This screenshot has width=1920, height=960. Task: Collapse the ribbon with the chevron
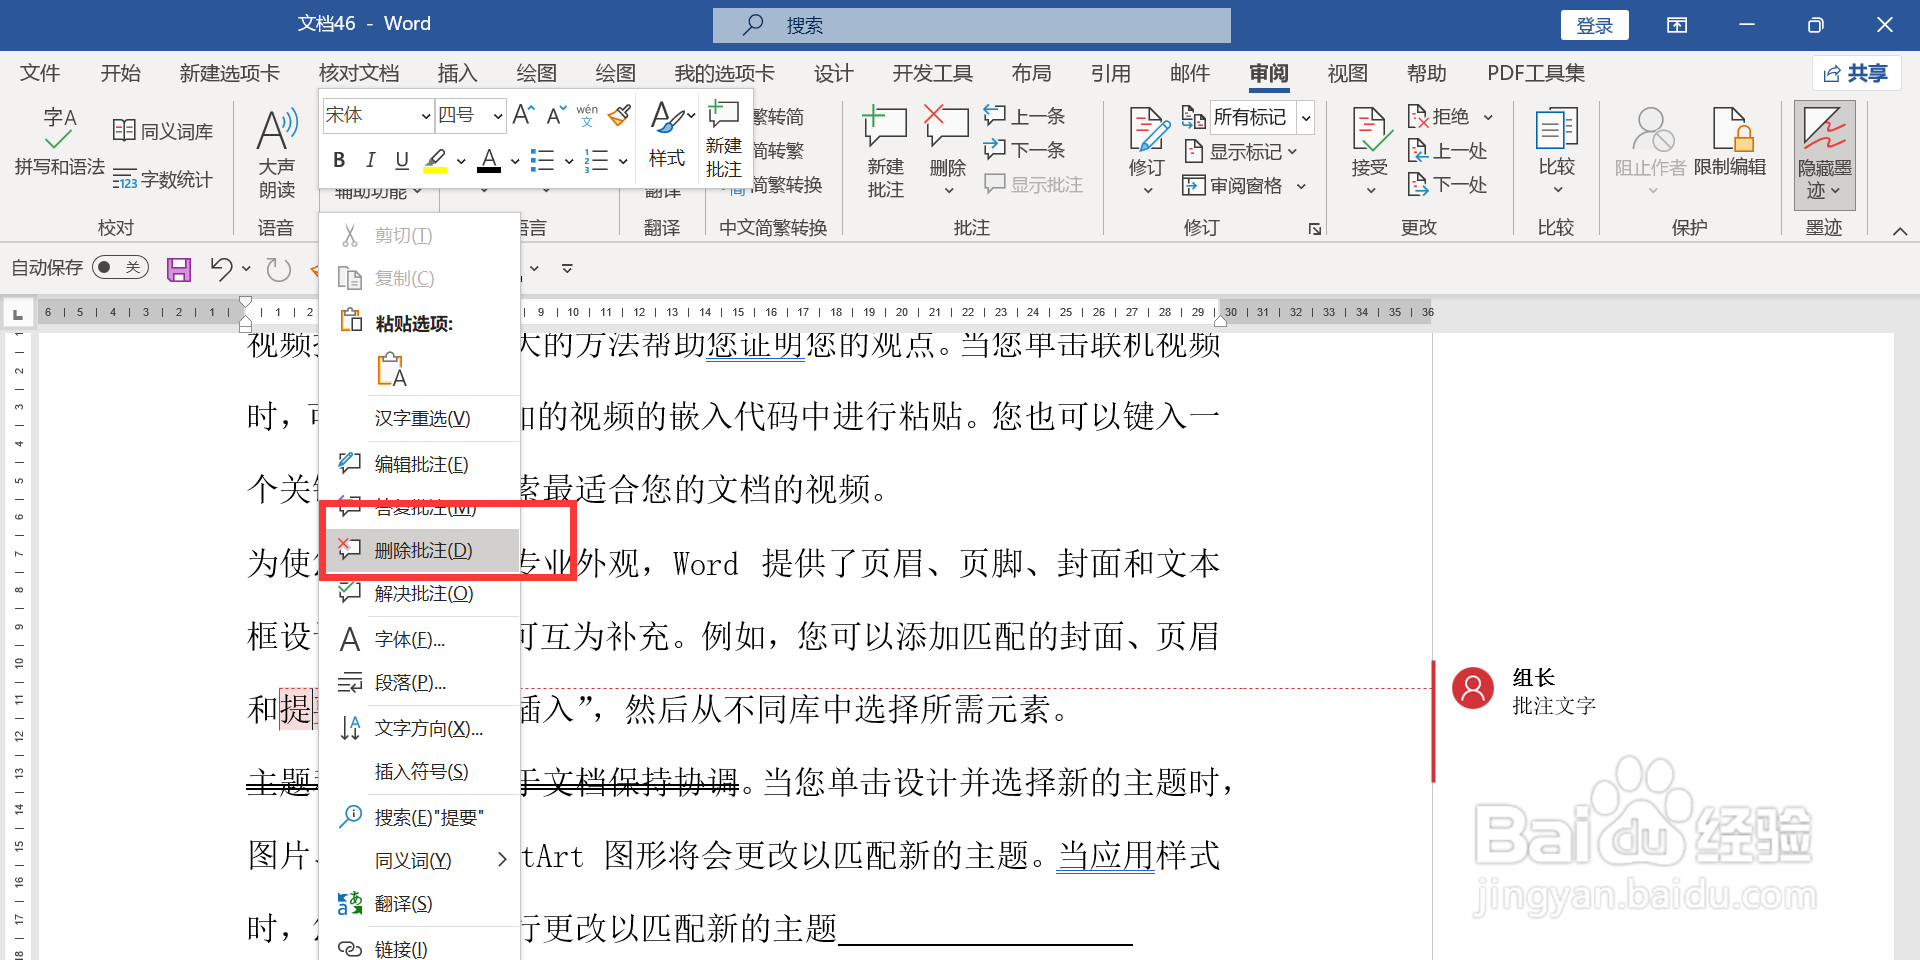1900,231
